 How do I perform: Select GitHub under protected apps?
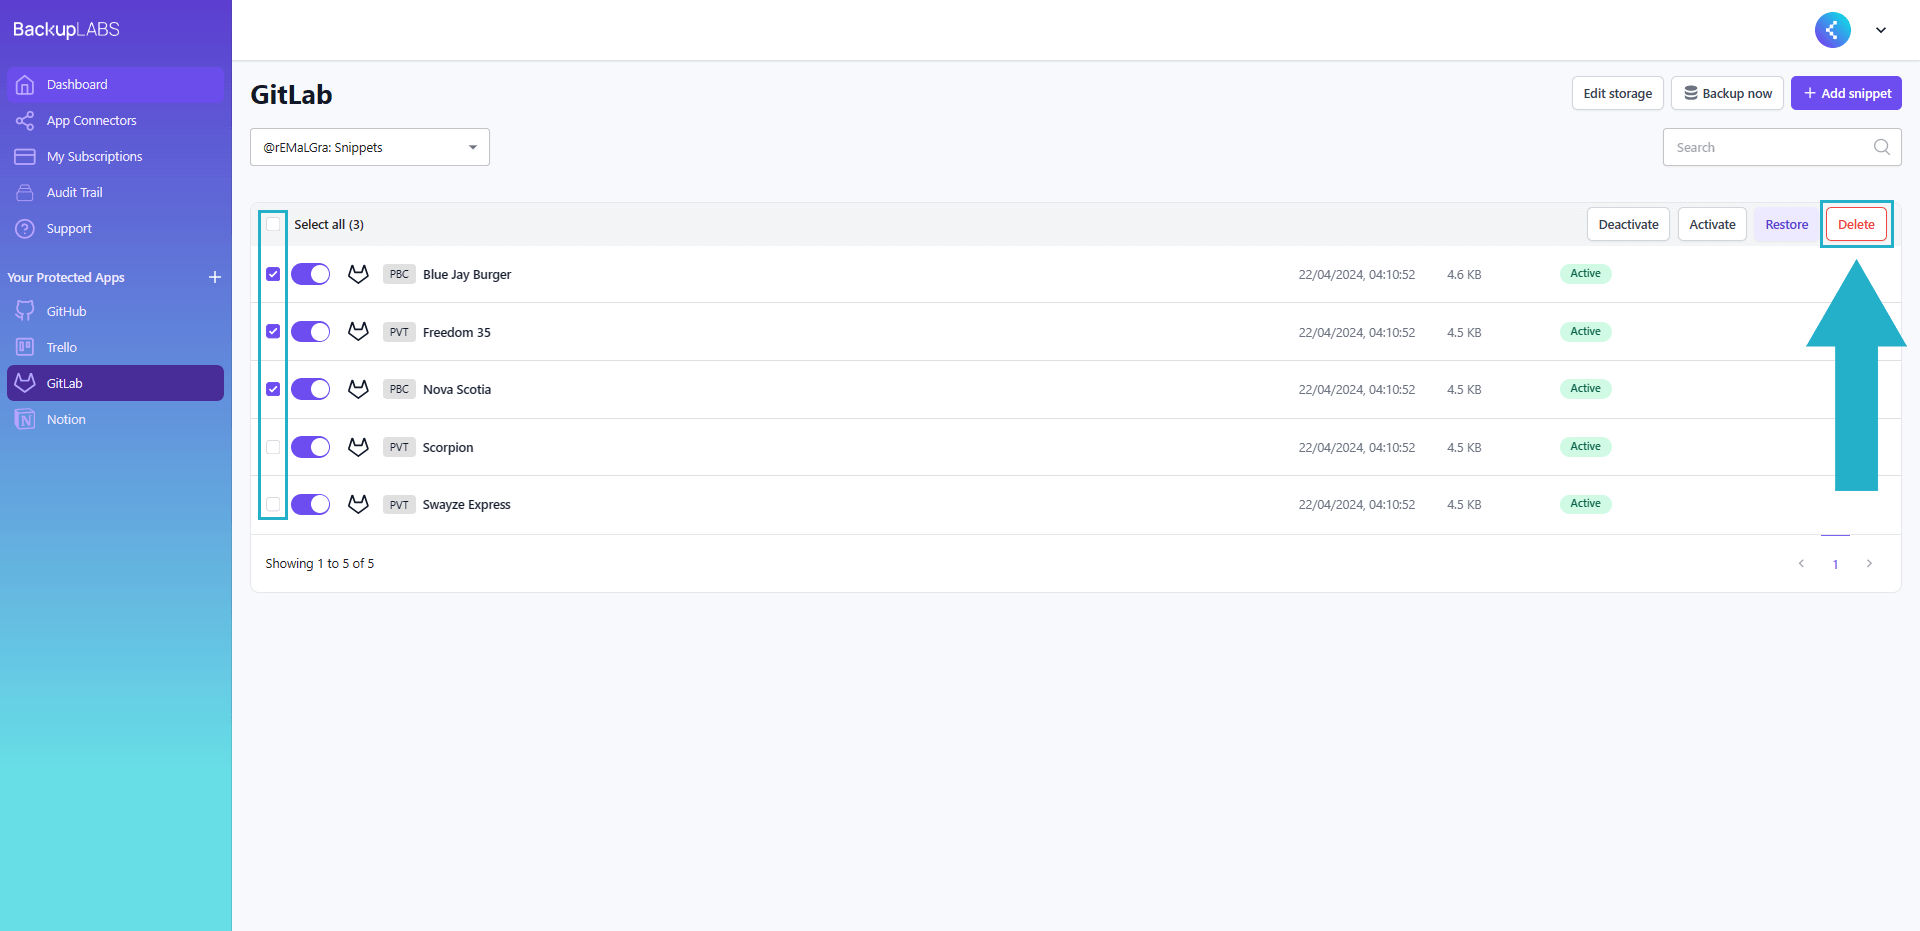click(115, 311)
